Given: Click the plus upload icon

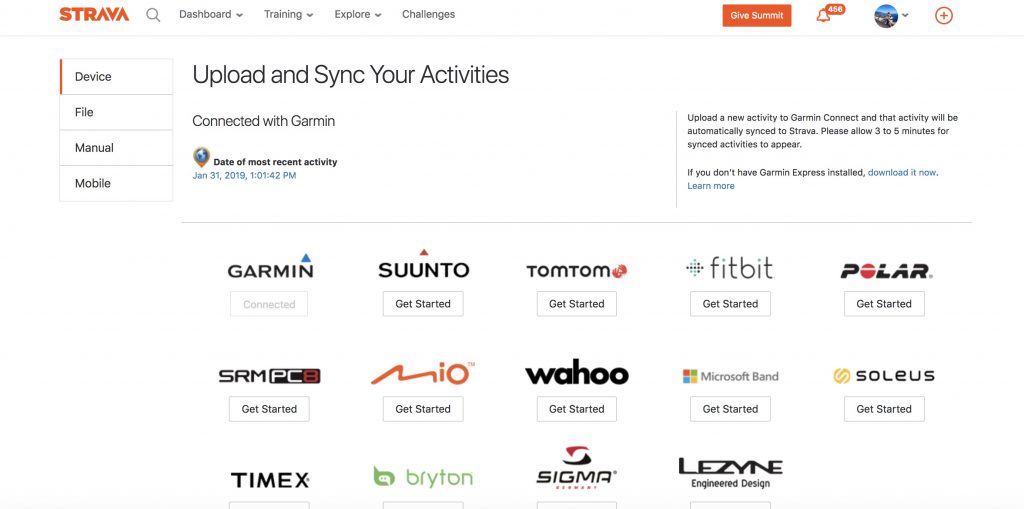Looking at the screenshot, I should [944, 16].
